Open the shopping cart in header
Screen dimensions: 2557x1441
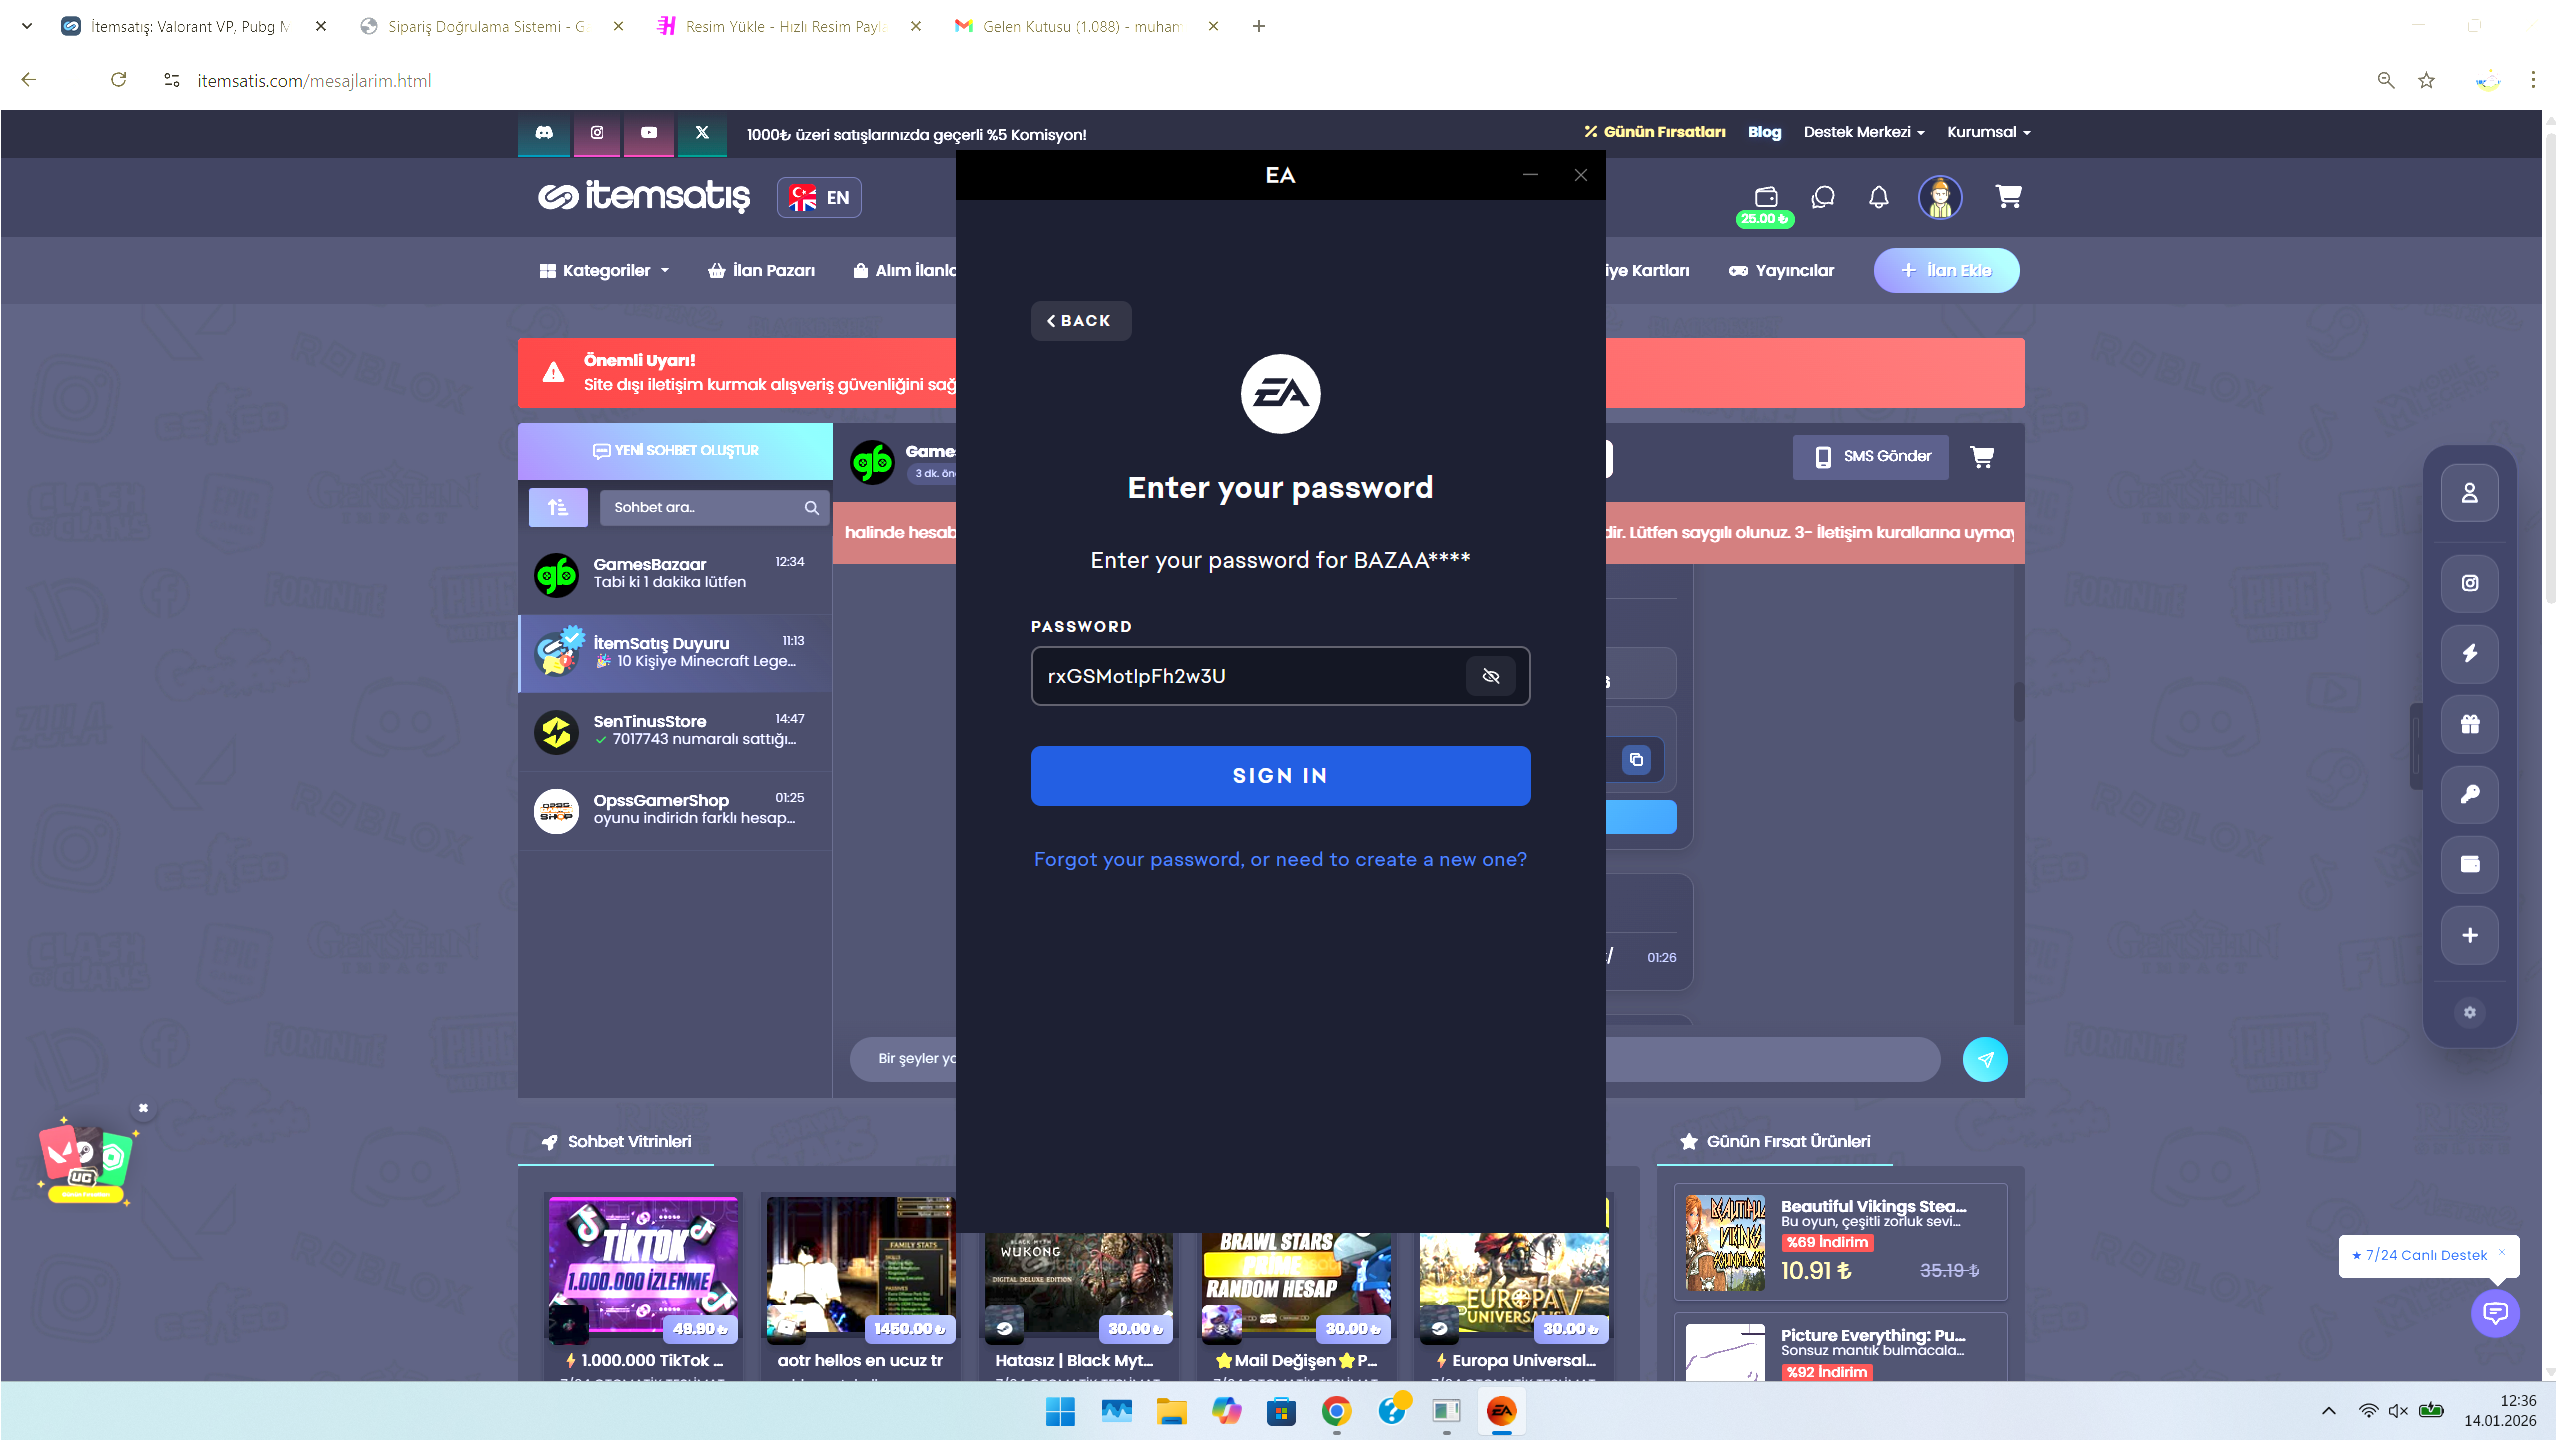pyautogui.click(x=2008, y=196)
